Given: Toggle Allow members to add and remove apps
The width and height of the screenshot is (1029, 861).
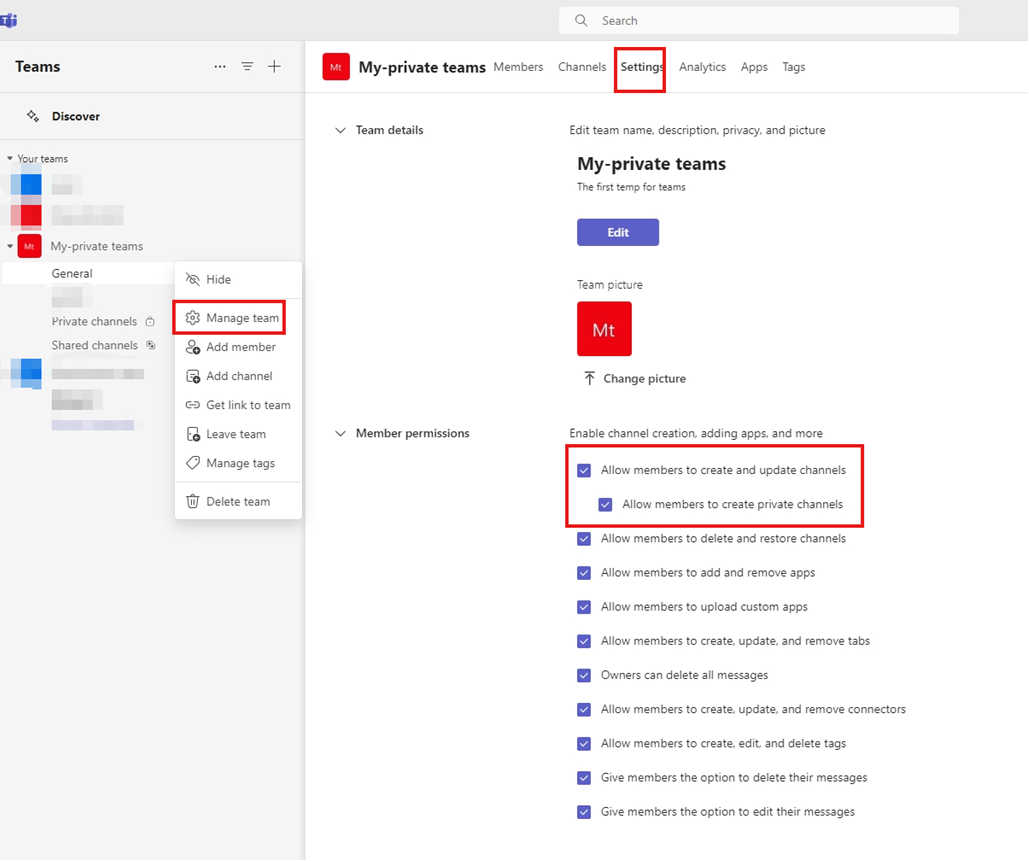Looking at the screenshot, I should click(584, 573).
